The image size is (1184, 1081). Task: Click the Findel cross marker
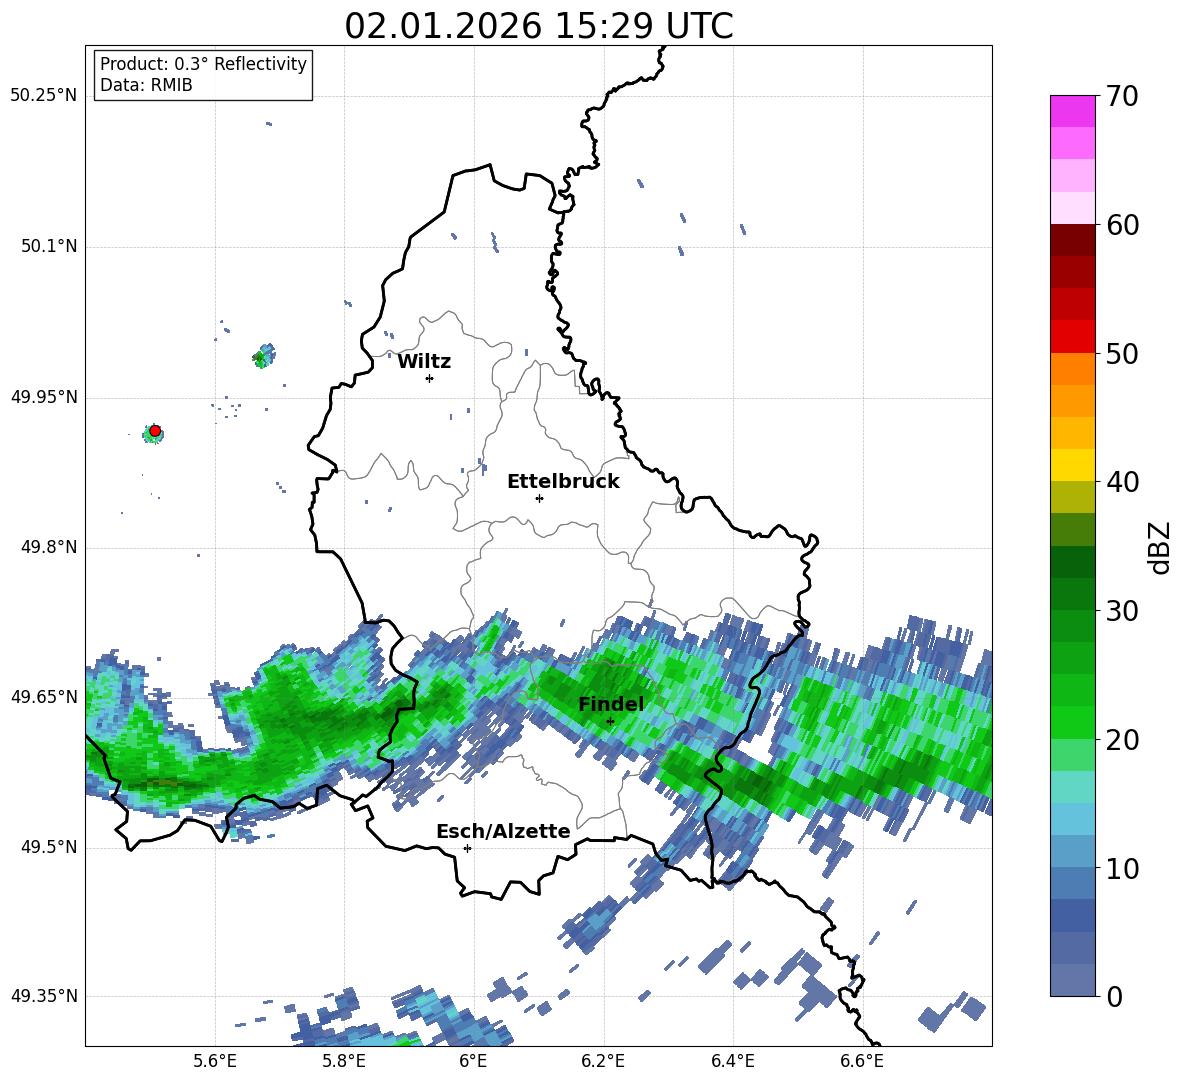[x=610, y=721]
